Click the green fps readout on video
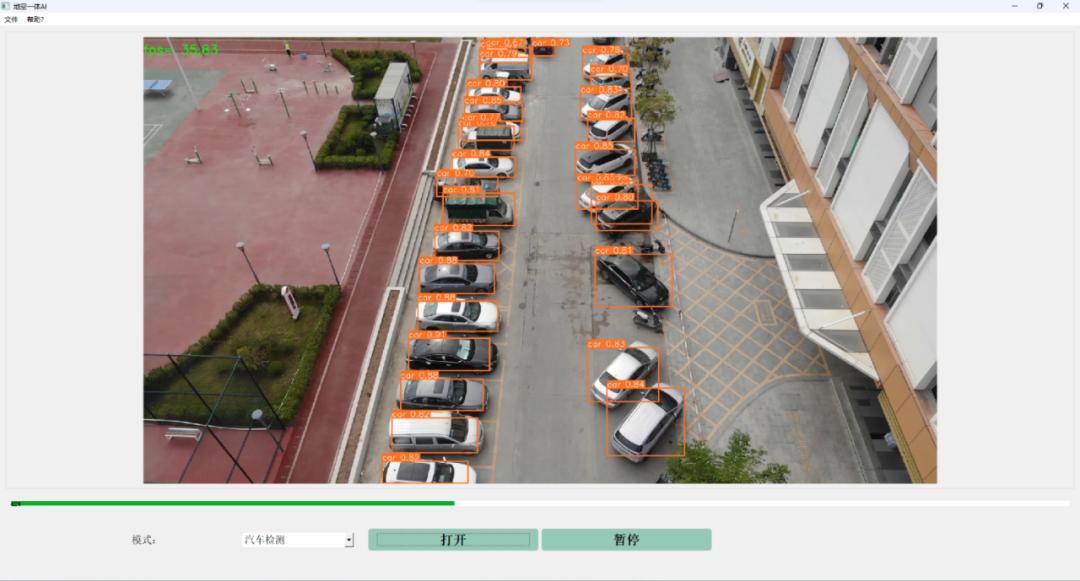This screenshot has height=581, width=1080. (x=181, y=49)
